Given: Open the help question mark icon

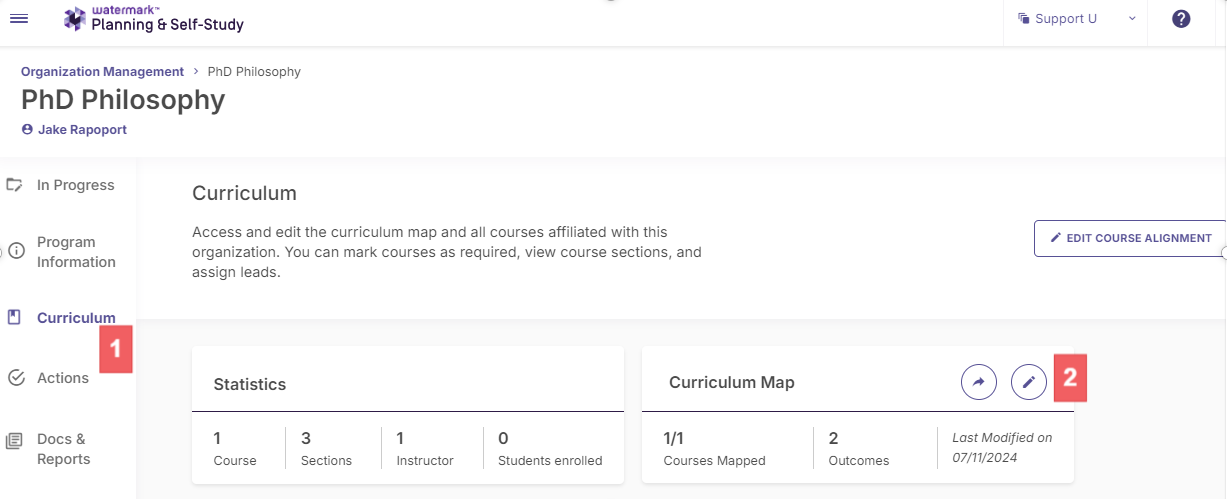Looking at the screenshot, I should pos(1181,18).
